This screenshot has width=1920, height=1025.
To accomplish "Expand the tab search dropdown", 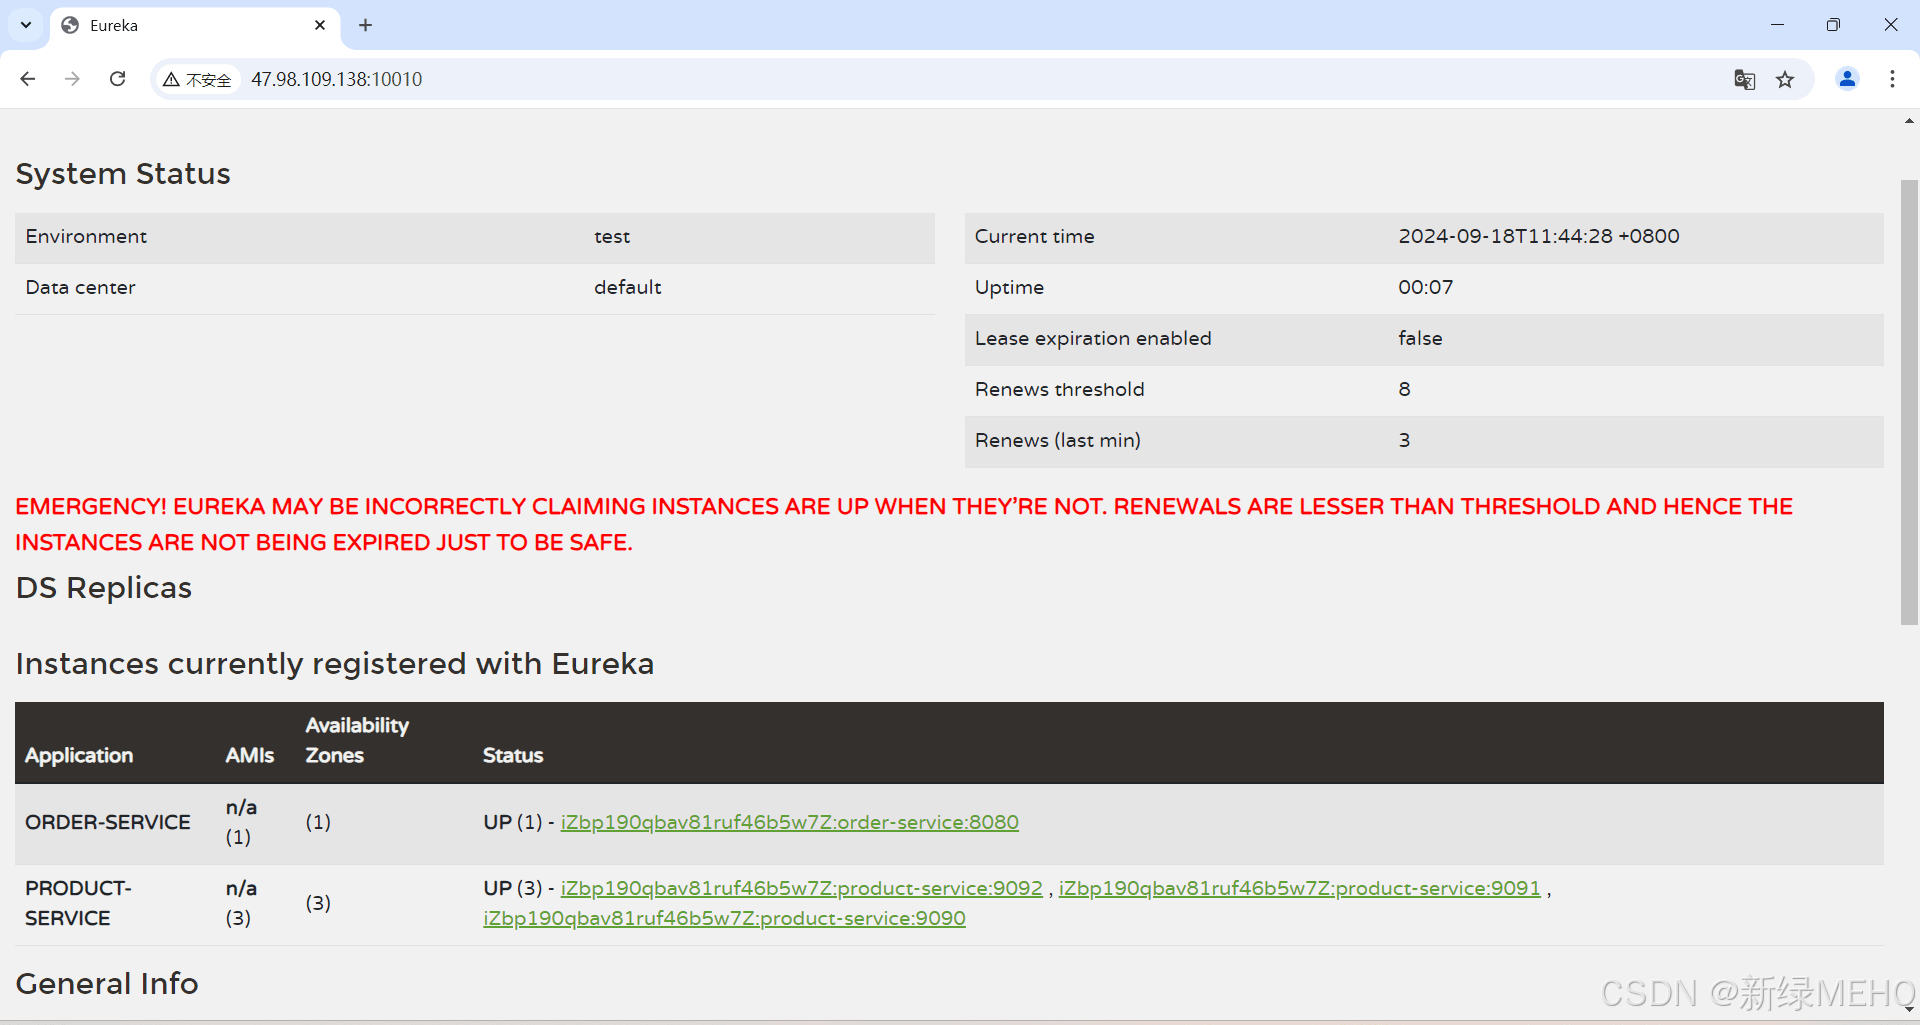I will (x=26, y=25).
